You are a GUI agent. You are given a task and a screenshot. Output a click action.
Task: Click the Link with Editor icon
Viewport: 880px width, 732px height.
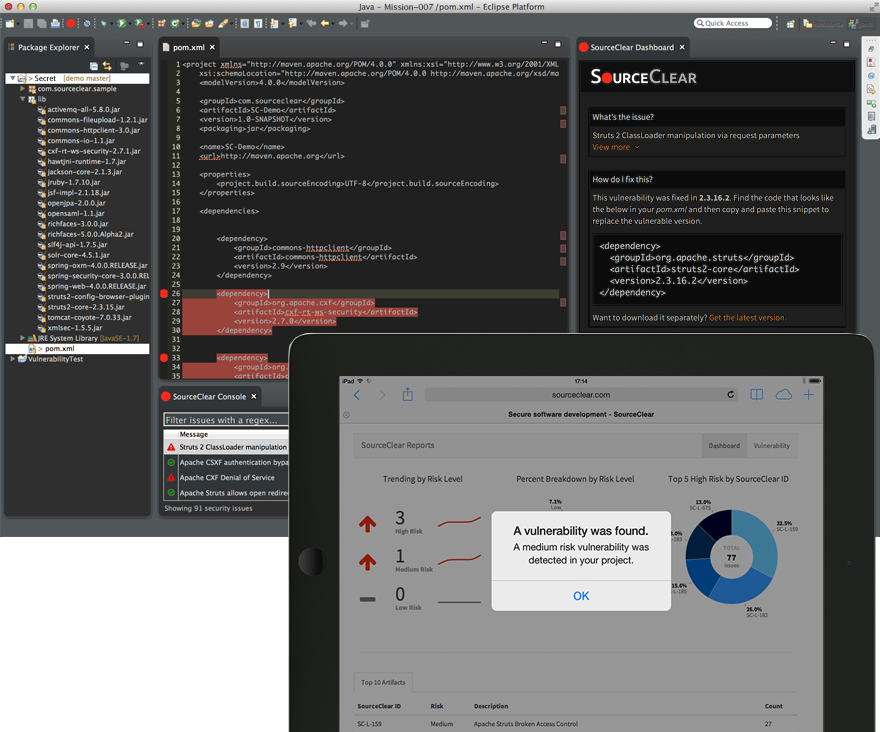click(x=107, y=65)
